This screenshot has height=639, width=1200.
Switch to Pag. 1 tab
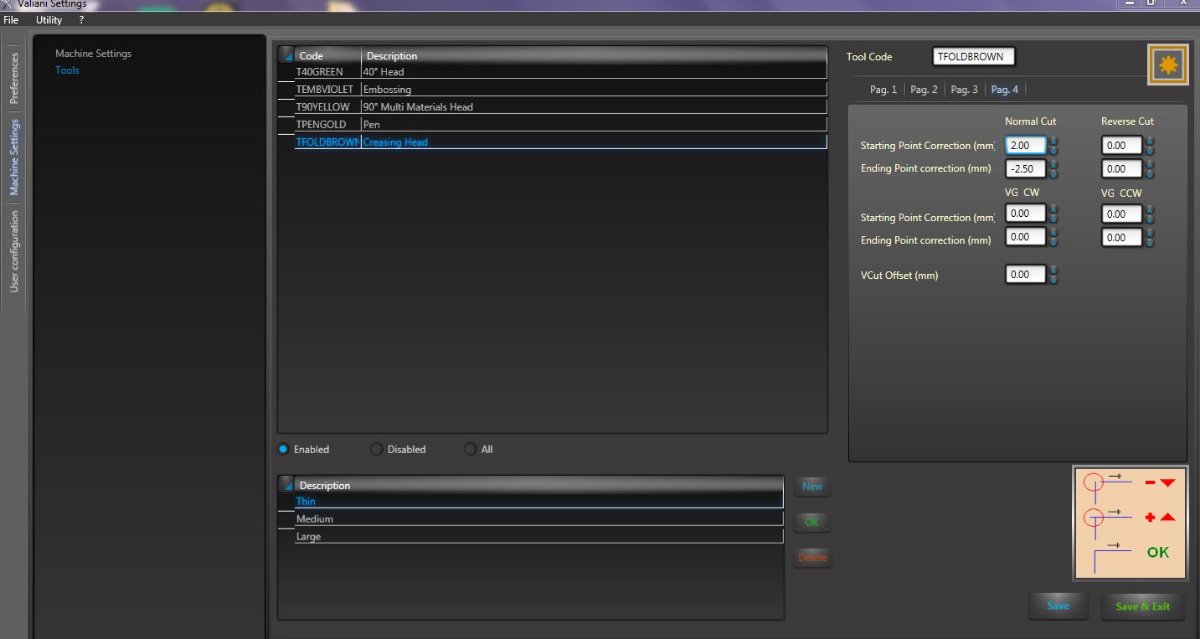(x=883, y=90)
